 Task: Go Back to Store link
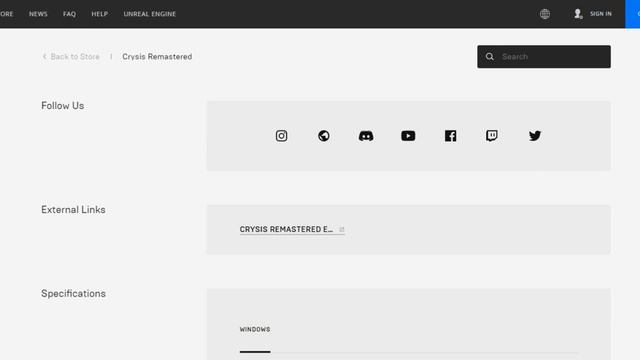point(75,57)
